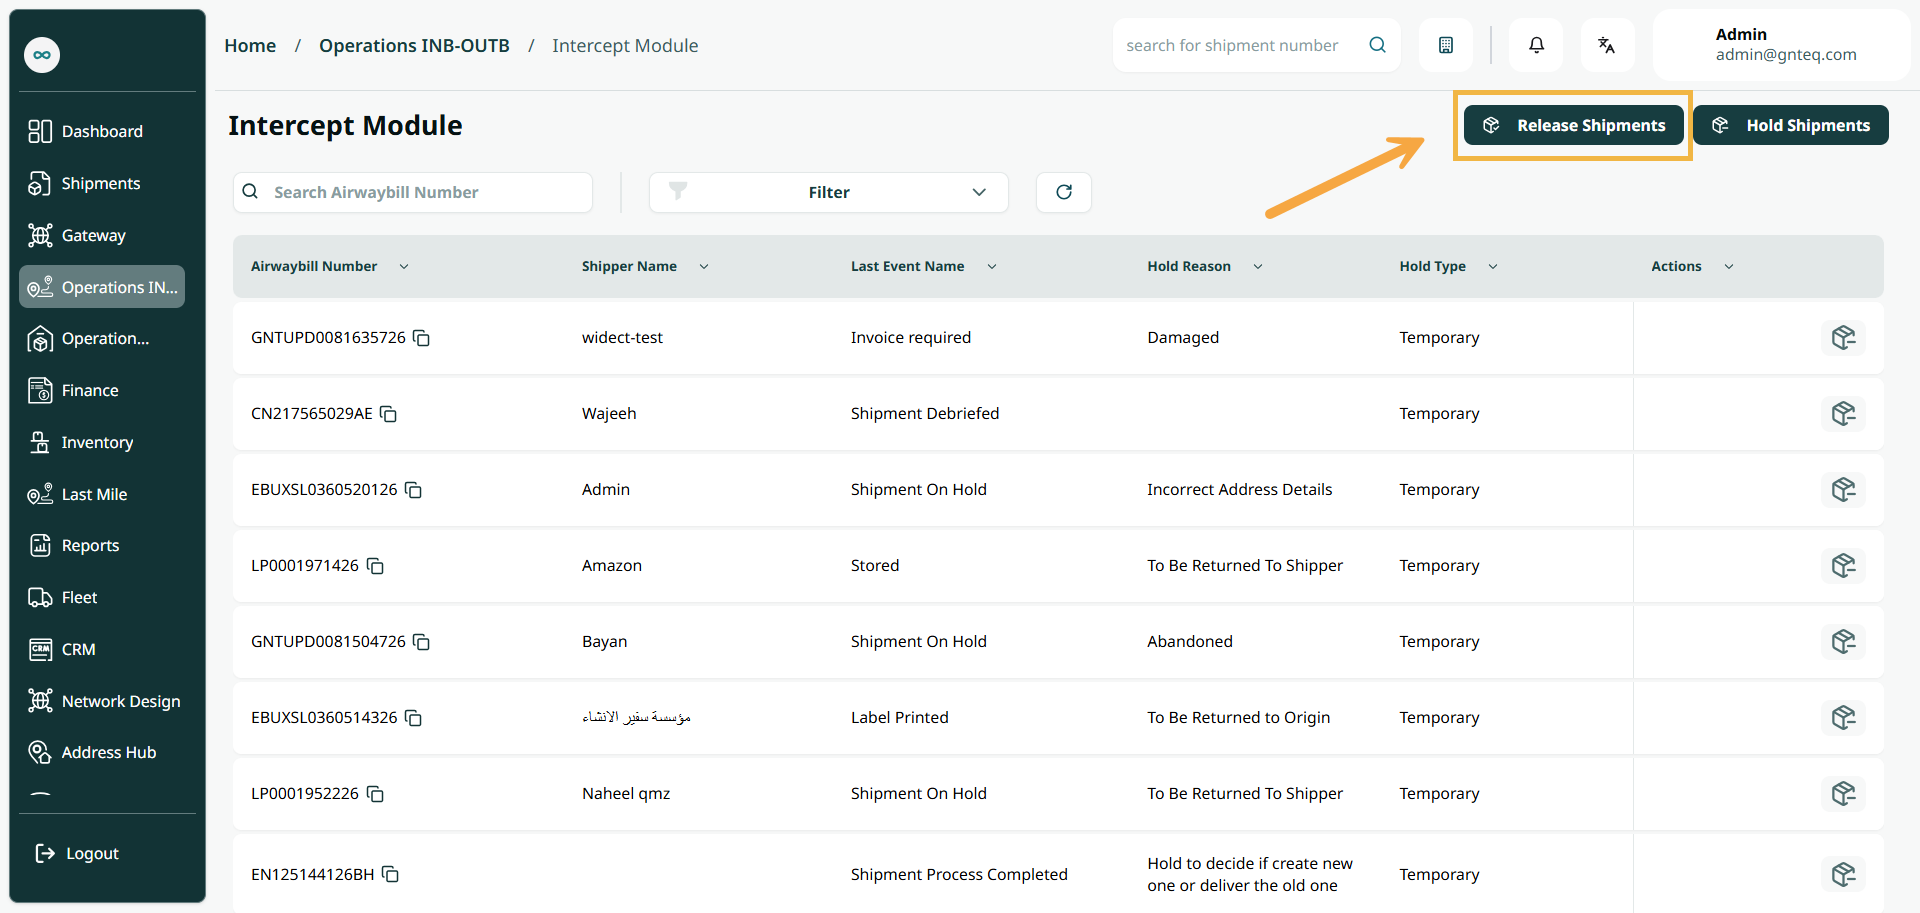Go to Fleet in sidebar
Image resolution: width=1920 pixels, height=913 pixels.
point(102,597)
